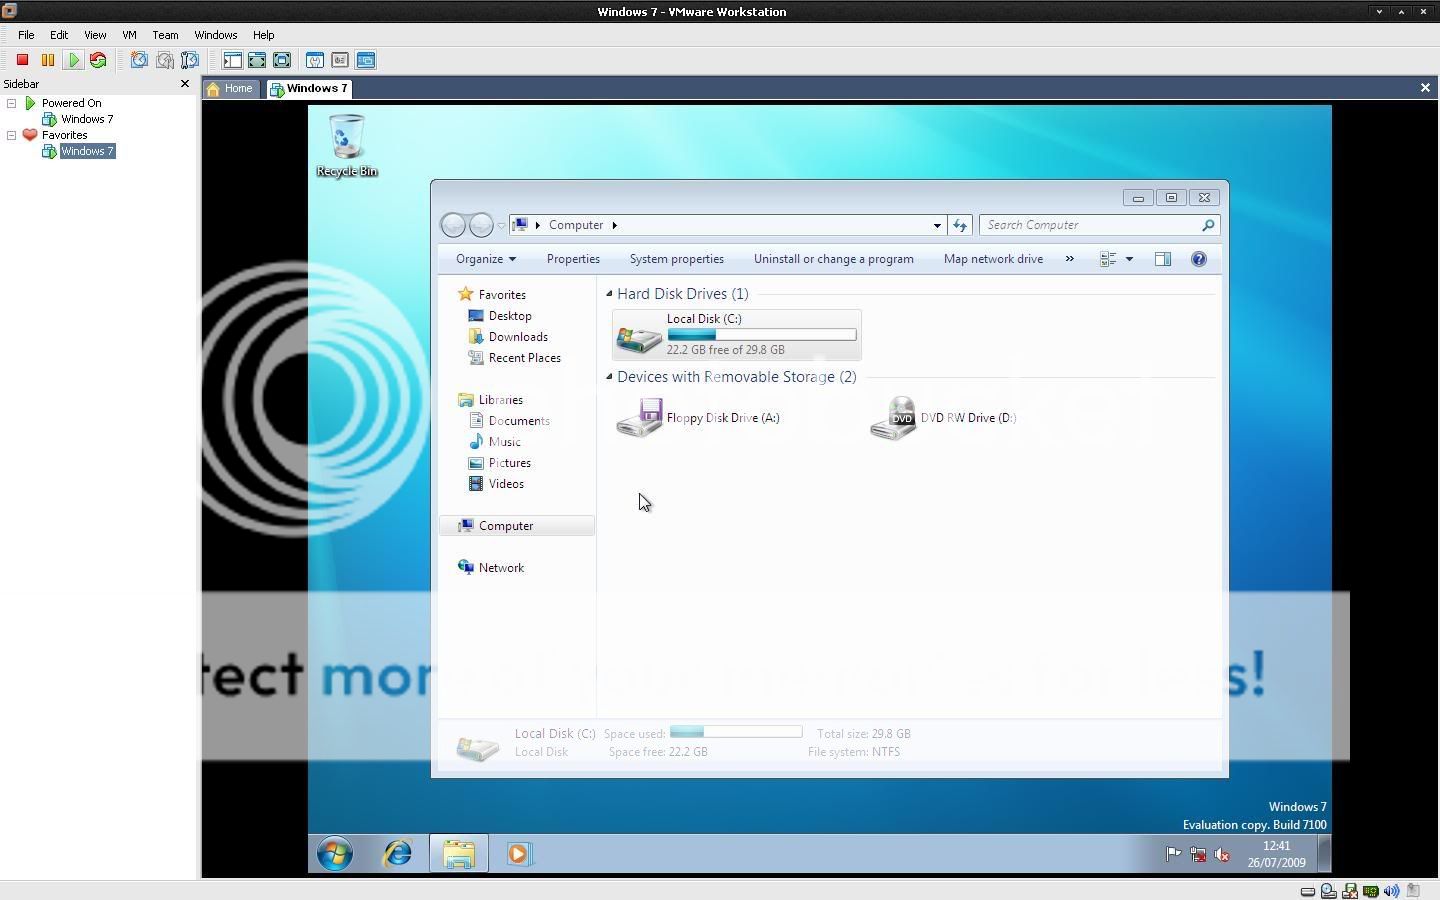The width and height of the screenshot is (1440, 900).
Task: Click the Reset virtual machine icon
Action: click(98, 60)
